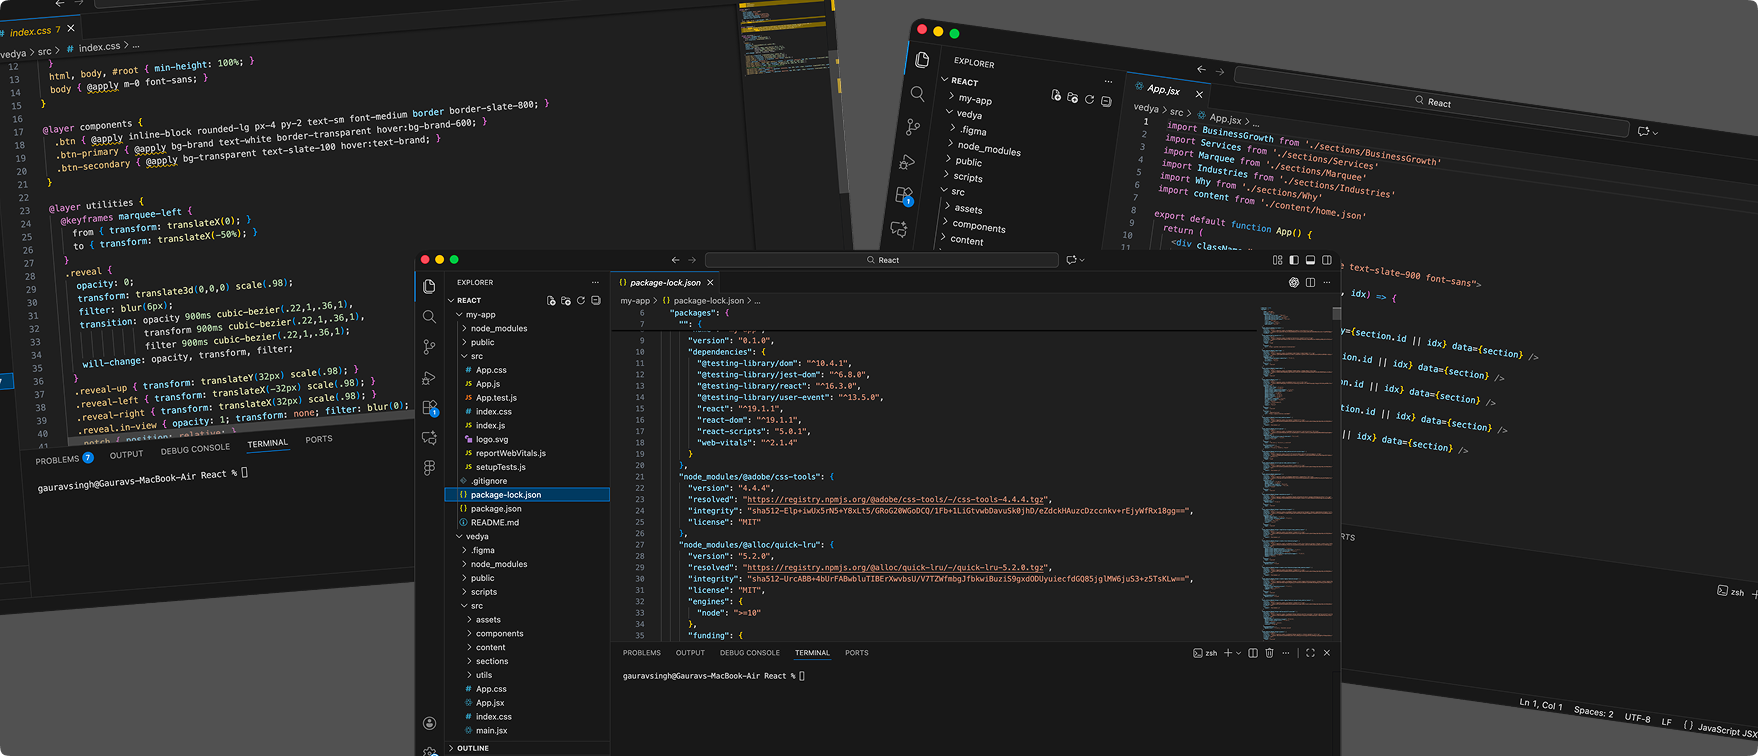Image resolution: width=1758 pixels, height=756 pixels.
Task: Click ChatGPT icon in center editor toolbar
Action: tap(1294, 283)
